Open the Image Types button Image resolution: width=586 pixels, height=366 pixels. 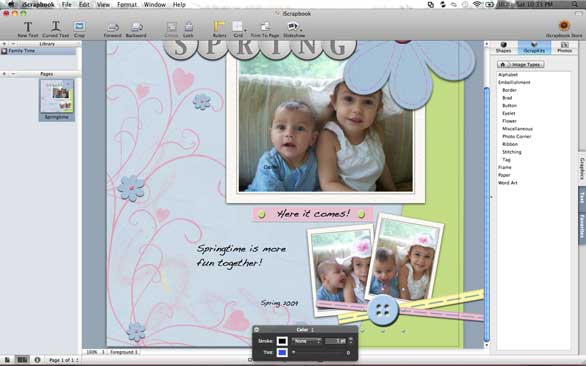[x=521, y=65]
